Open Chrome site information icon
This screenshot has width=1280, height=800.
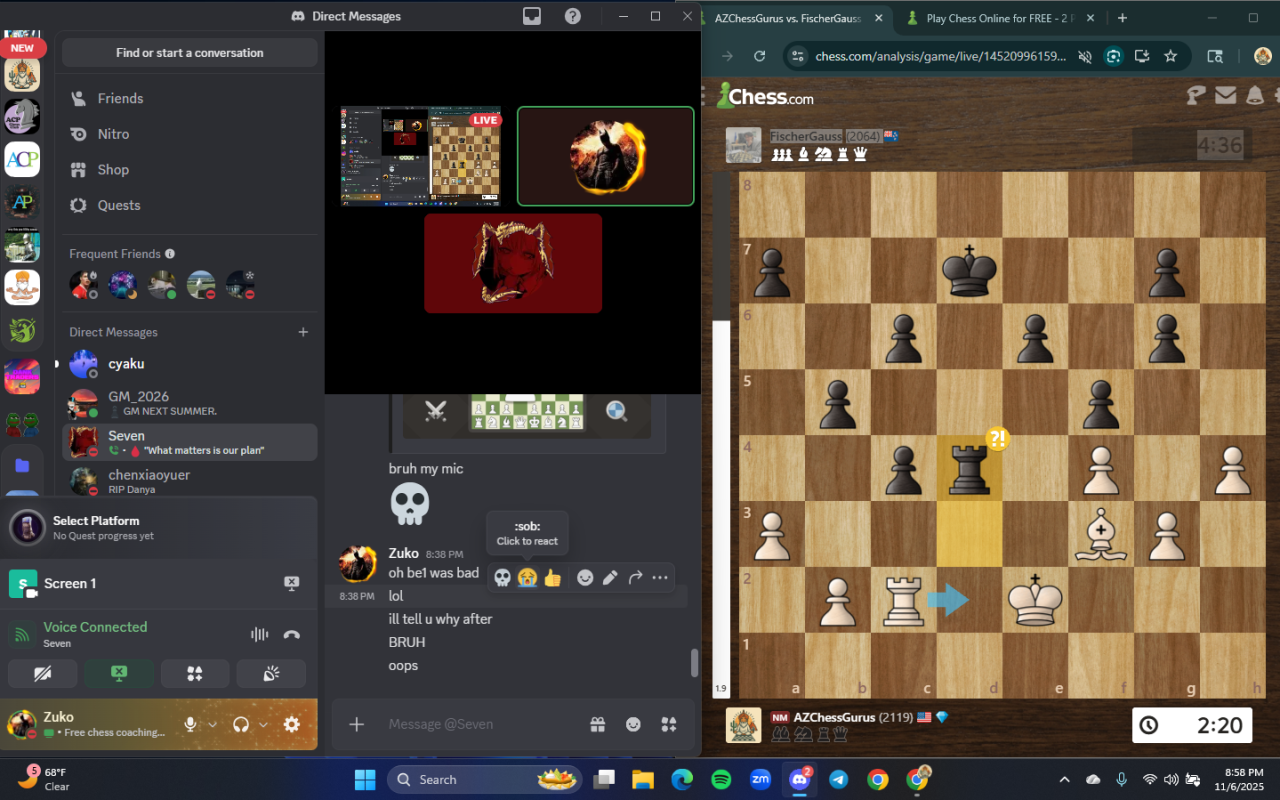pos(796,56)
